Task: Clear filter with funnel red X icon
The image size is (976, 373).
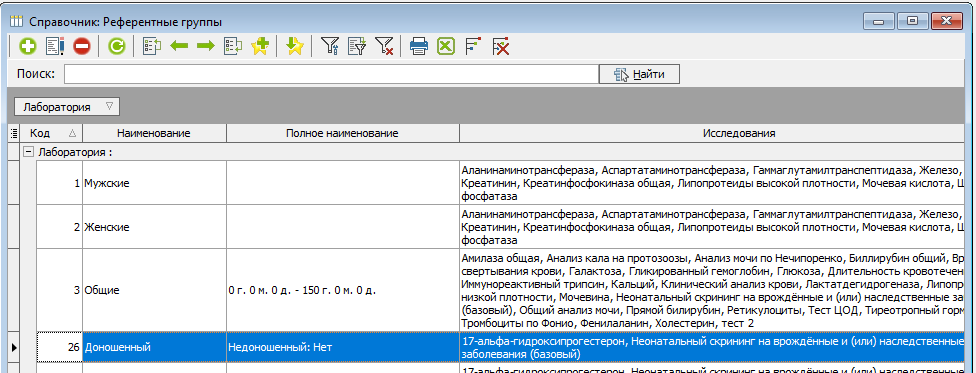Action: tap(384, 46)
